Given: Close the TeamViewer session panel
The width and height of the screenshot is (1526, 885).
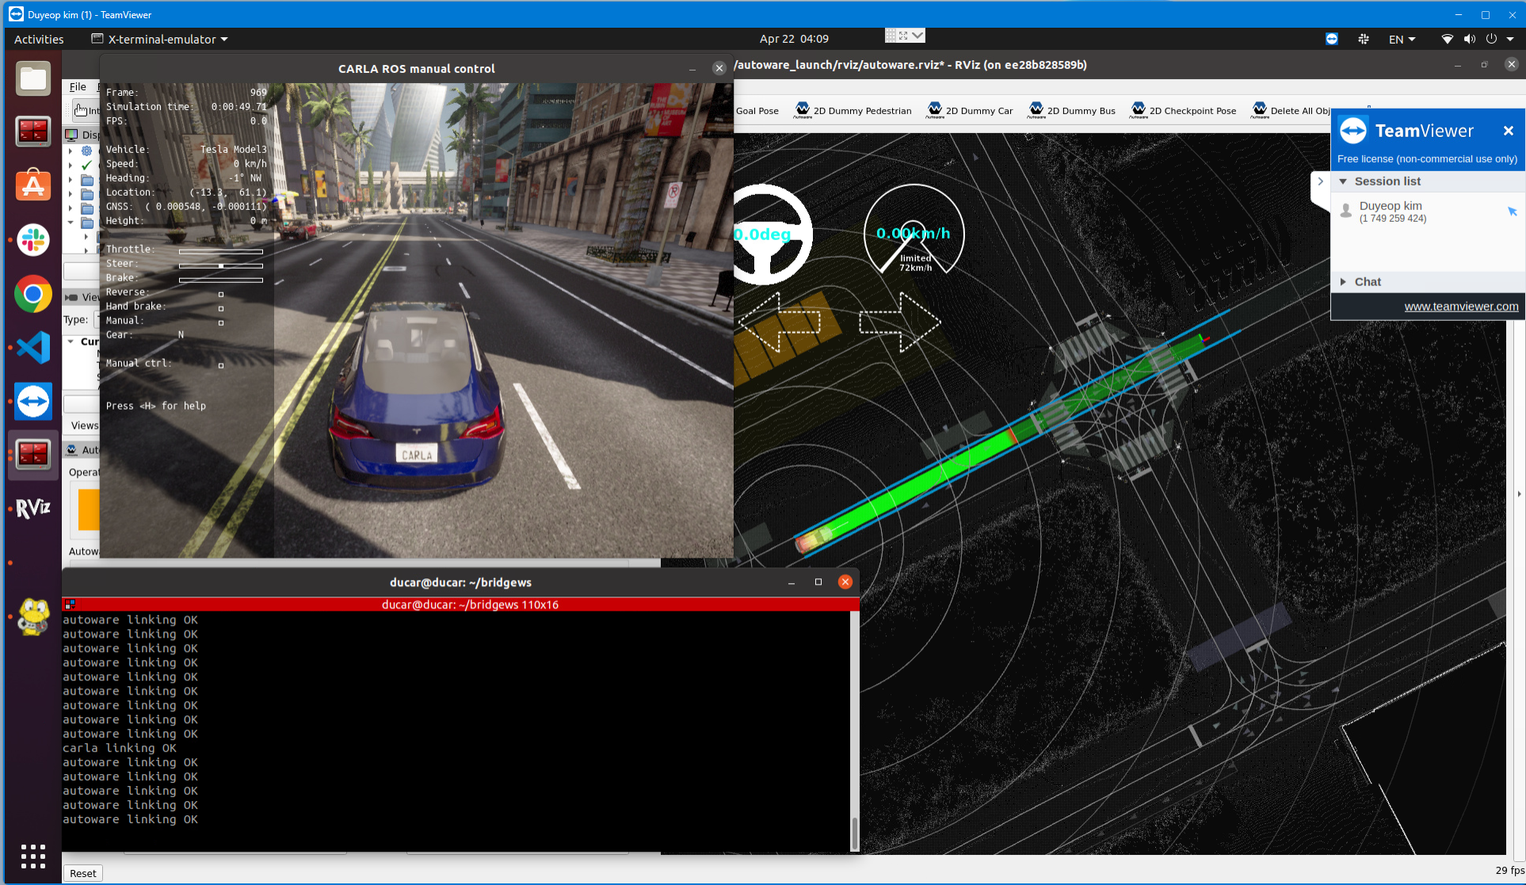Looking at the screenshot, I should coord(1508,131).
